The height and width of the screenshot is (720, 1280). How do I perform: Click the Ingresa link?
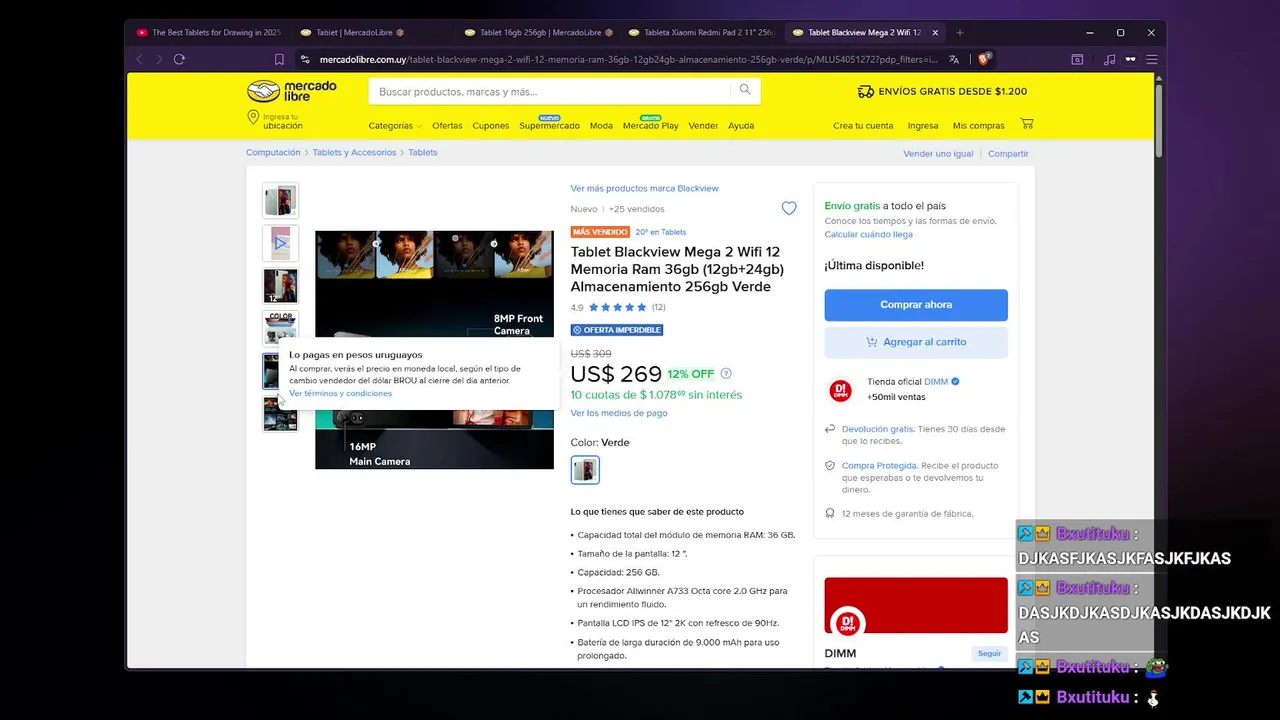click(923, 126)
